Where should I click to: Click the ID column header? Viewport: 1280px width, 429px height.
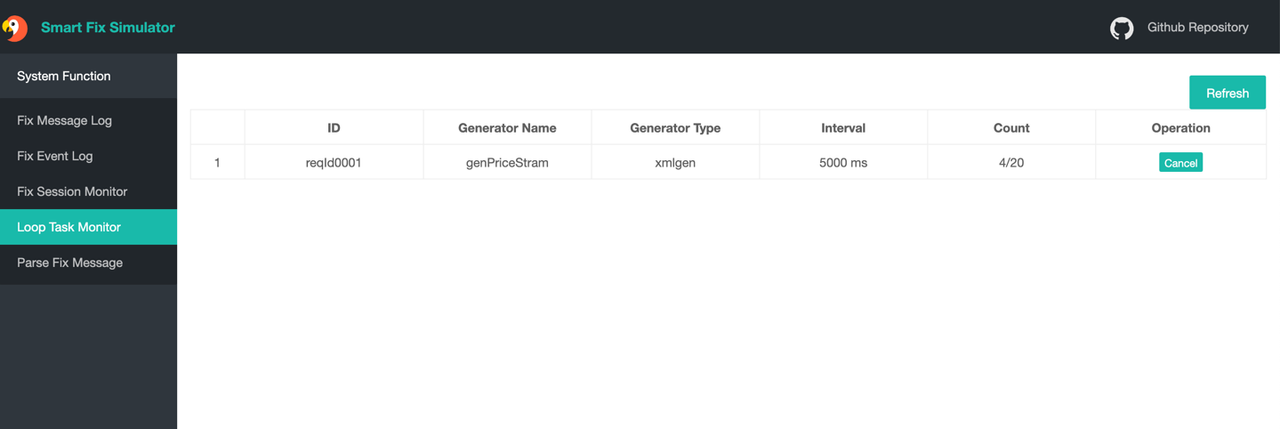(334, 128)
